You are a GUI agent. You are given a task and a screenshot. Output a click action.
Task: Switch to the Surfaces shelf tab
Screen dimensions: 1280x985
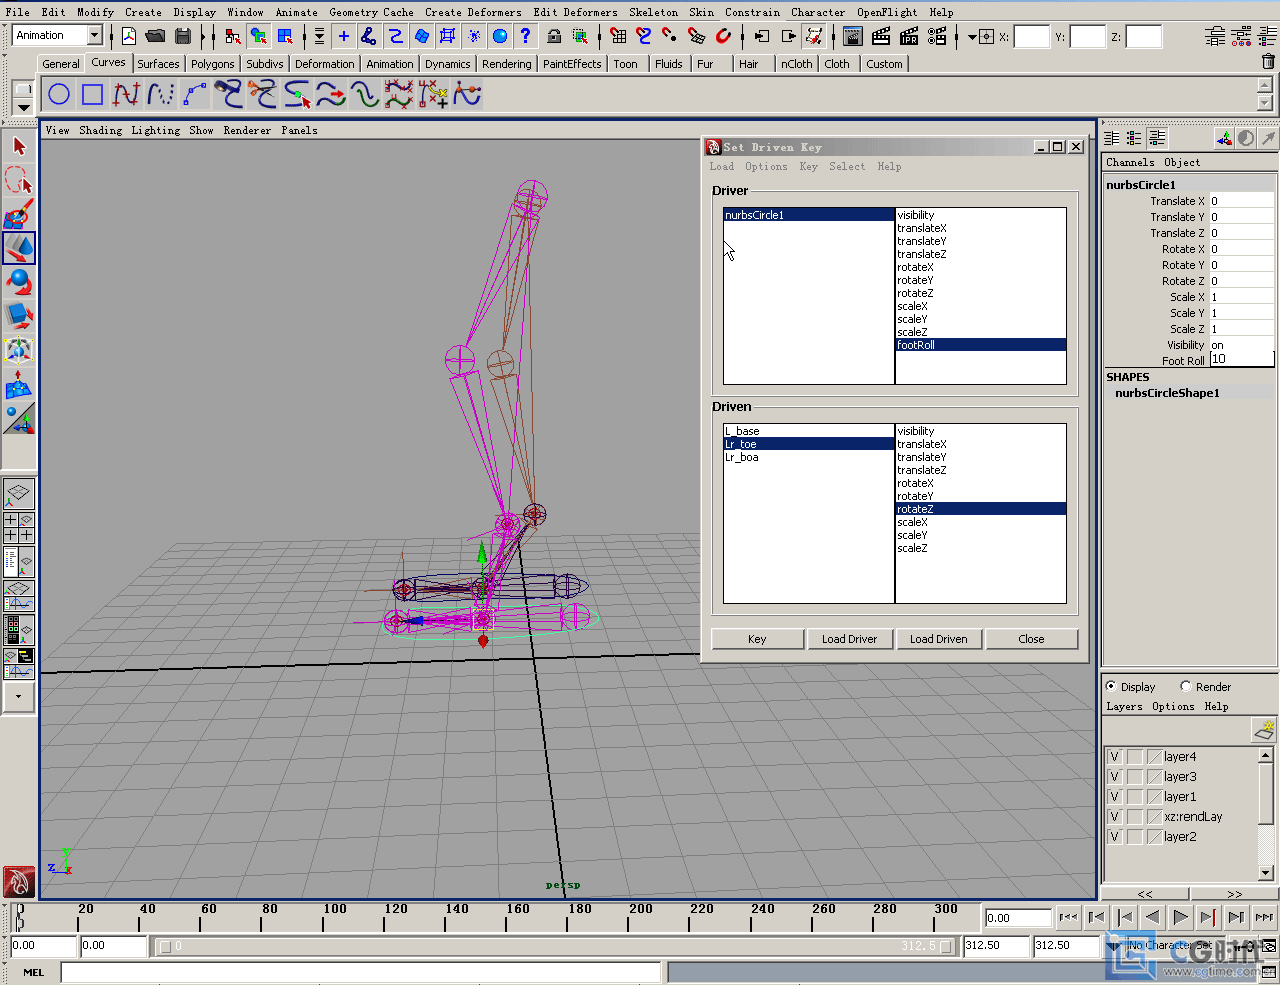tap(158, 63)
